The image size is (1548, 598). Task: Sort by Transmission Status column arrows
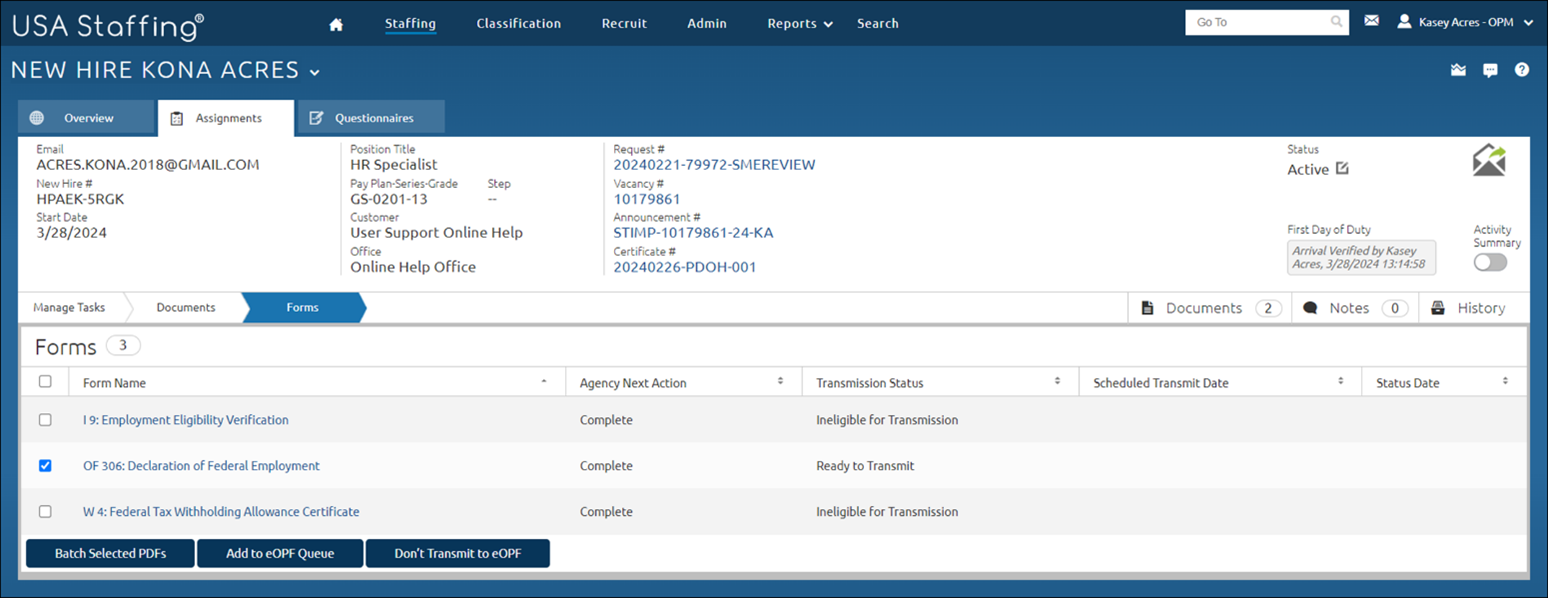tap(1057, 382)
